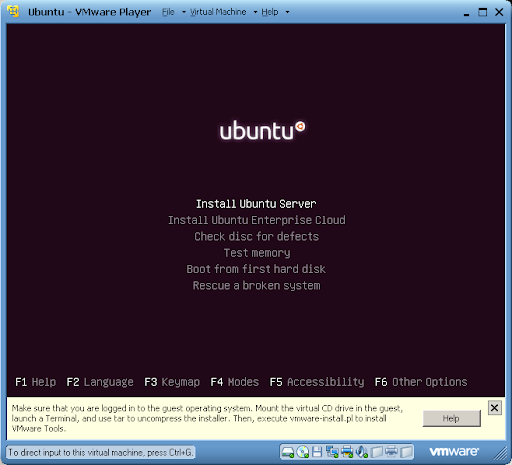
Task: Open the Help menu in title bar
Action: point(270,12)
